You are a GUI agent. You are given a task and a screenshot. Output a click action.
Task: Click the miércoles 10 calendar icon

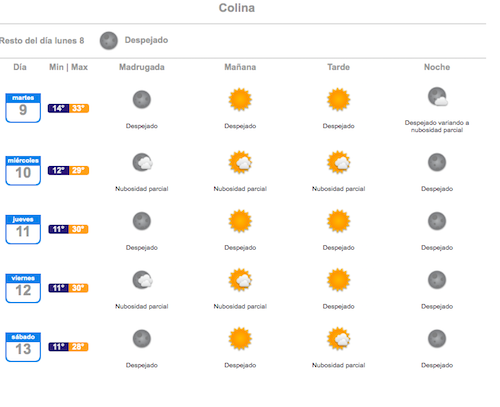(x=23, y=170)
